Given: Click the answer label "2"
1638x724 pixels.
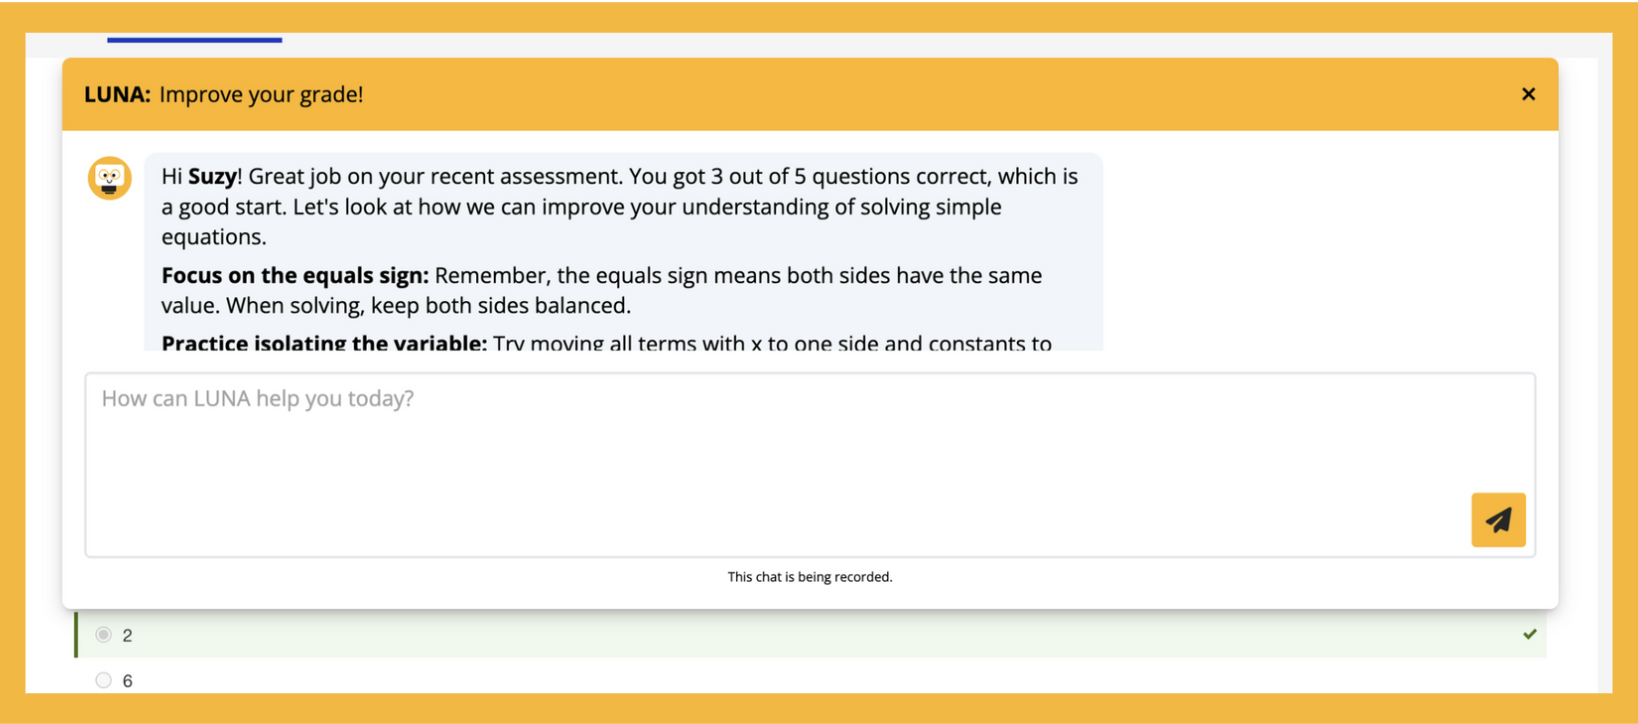Looking at the screenshot, I should (127, 636).
